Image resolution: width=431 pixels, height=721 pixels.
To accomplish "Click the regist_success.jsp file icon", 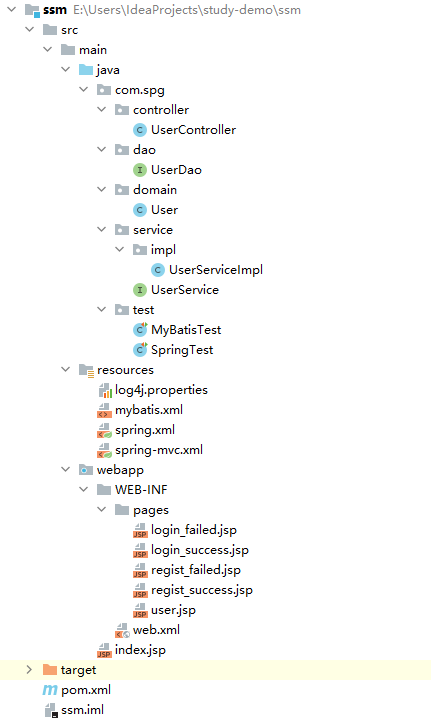I will (x=140, y=590).
